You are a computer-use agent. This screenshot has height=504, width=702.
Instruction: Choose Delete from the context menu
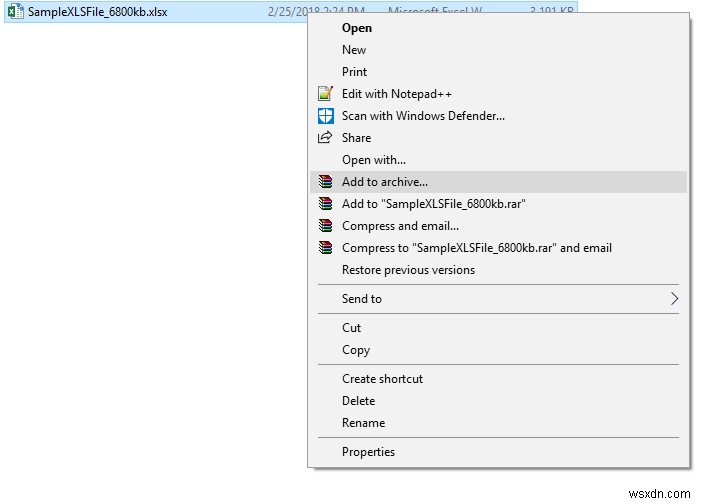tap(358, 401)
